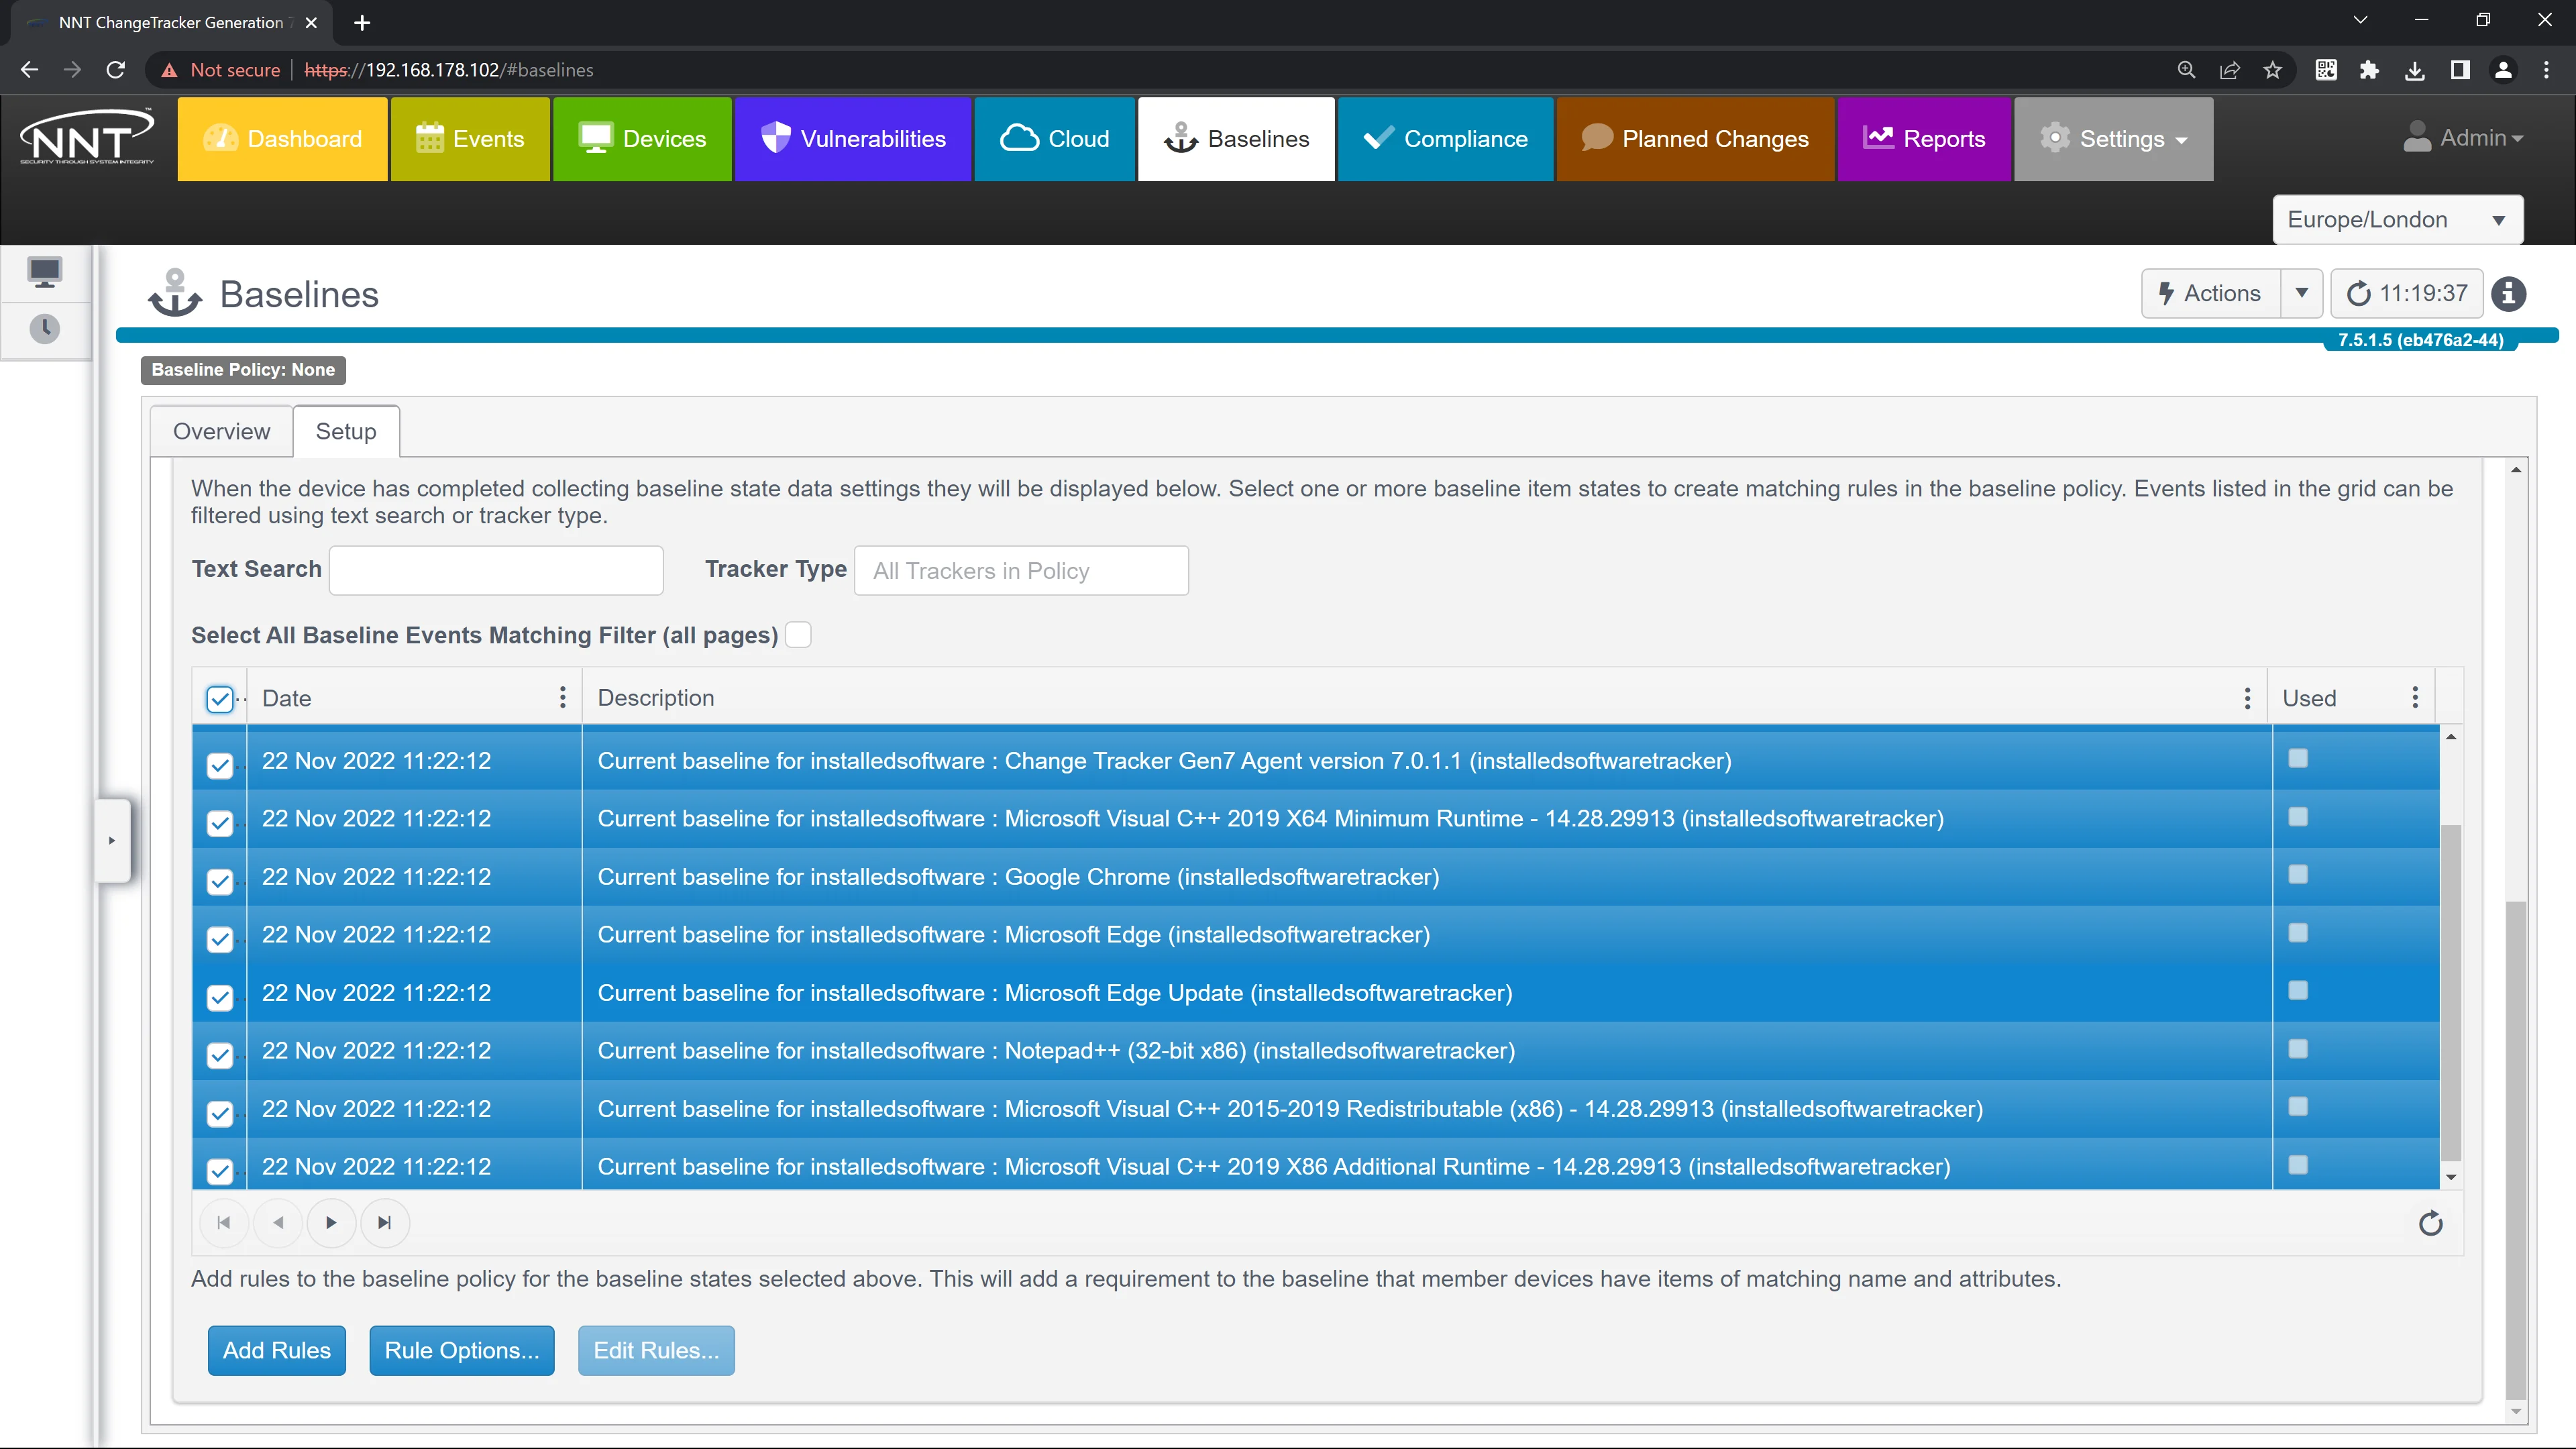The image size is (2576, 1449).
Task: Switch to the Overview tab
Action: [221, 431]
